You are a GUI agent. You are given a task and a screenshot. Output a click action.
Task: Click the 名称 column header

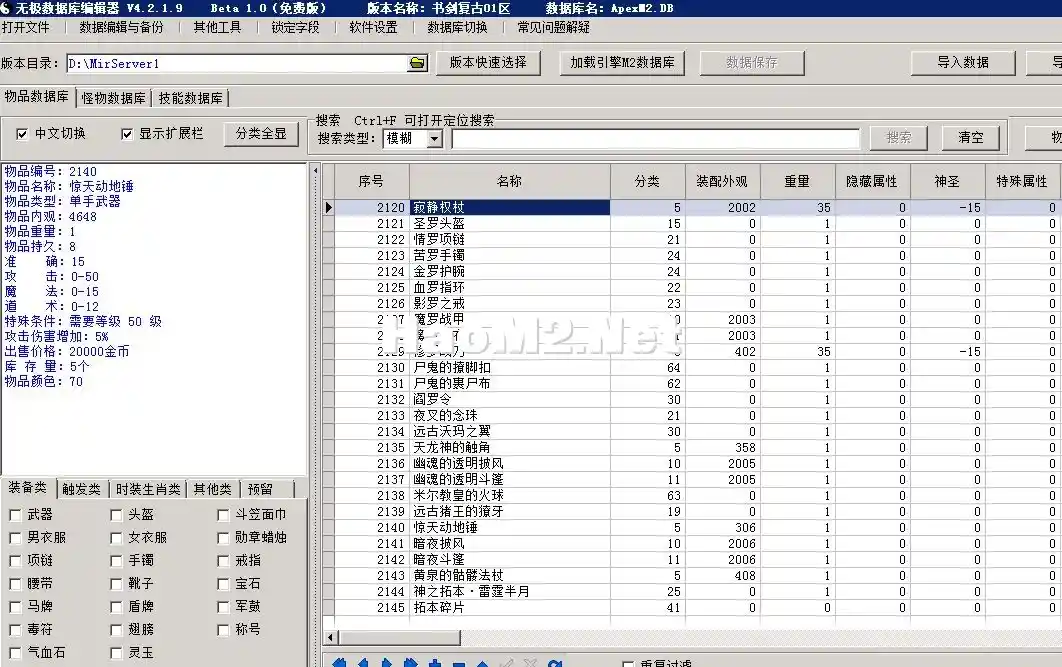coord(509,181)
